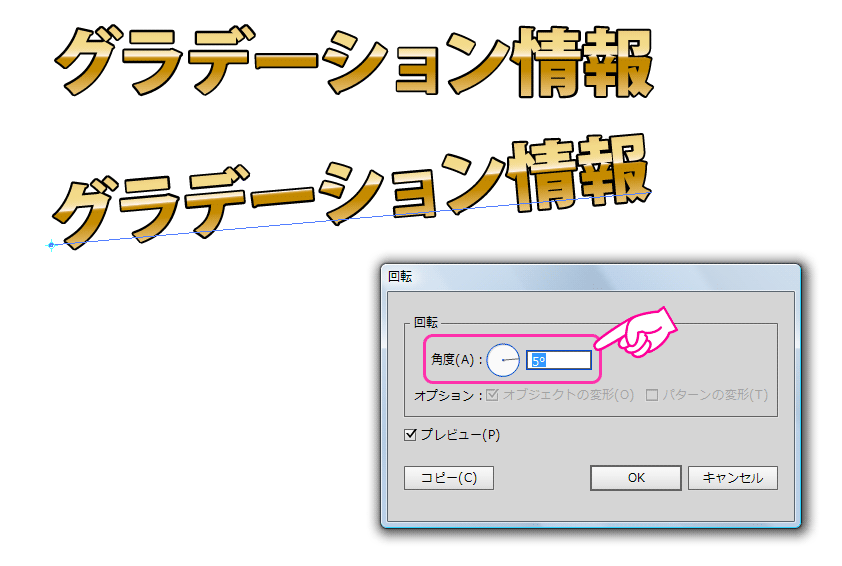The image size is (842, 566).
Task: Click the blue rotation baseline
Action: pyautogui.click(x=352, y=219)
